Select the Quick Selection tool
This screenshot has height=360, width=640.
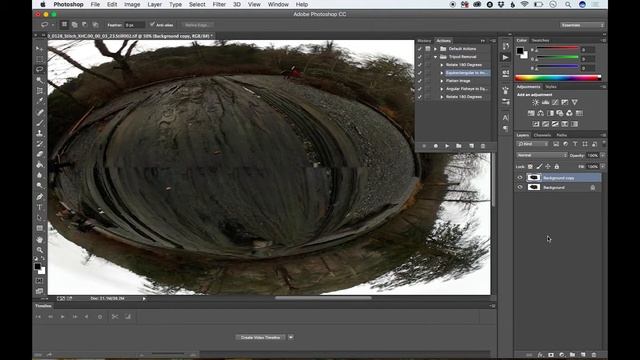point(40,80)
